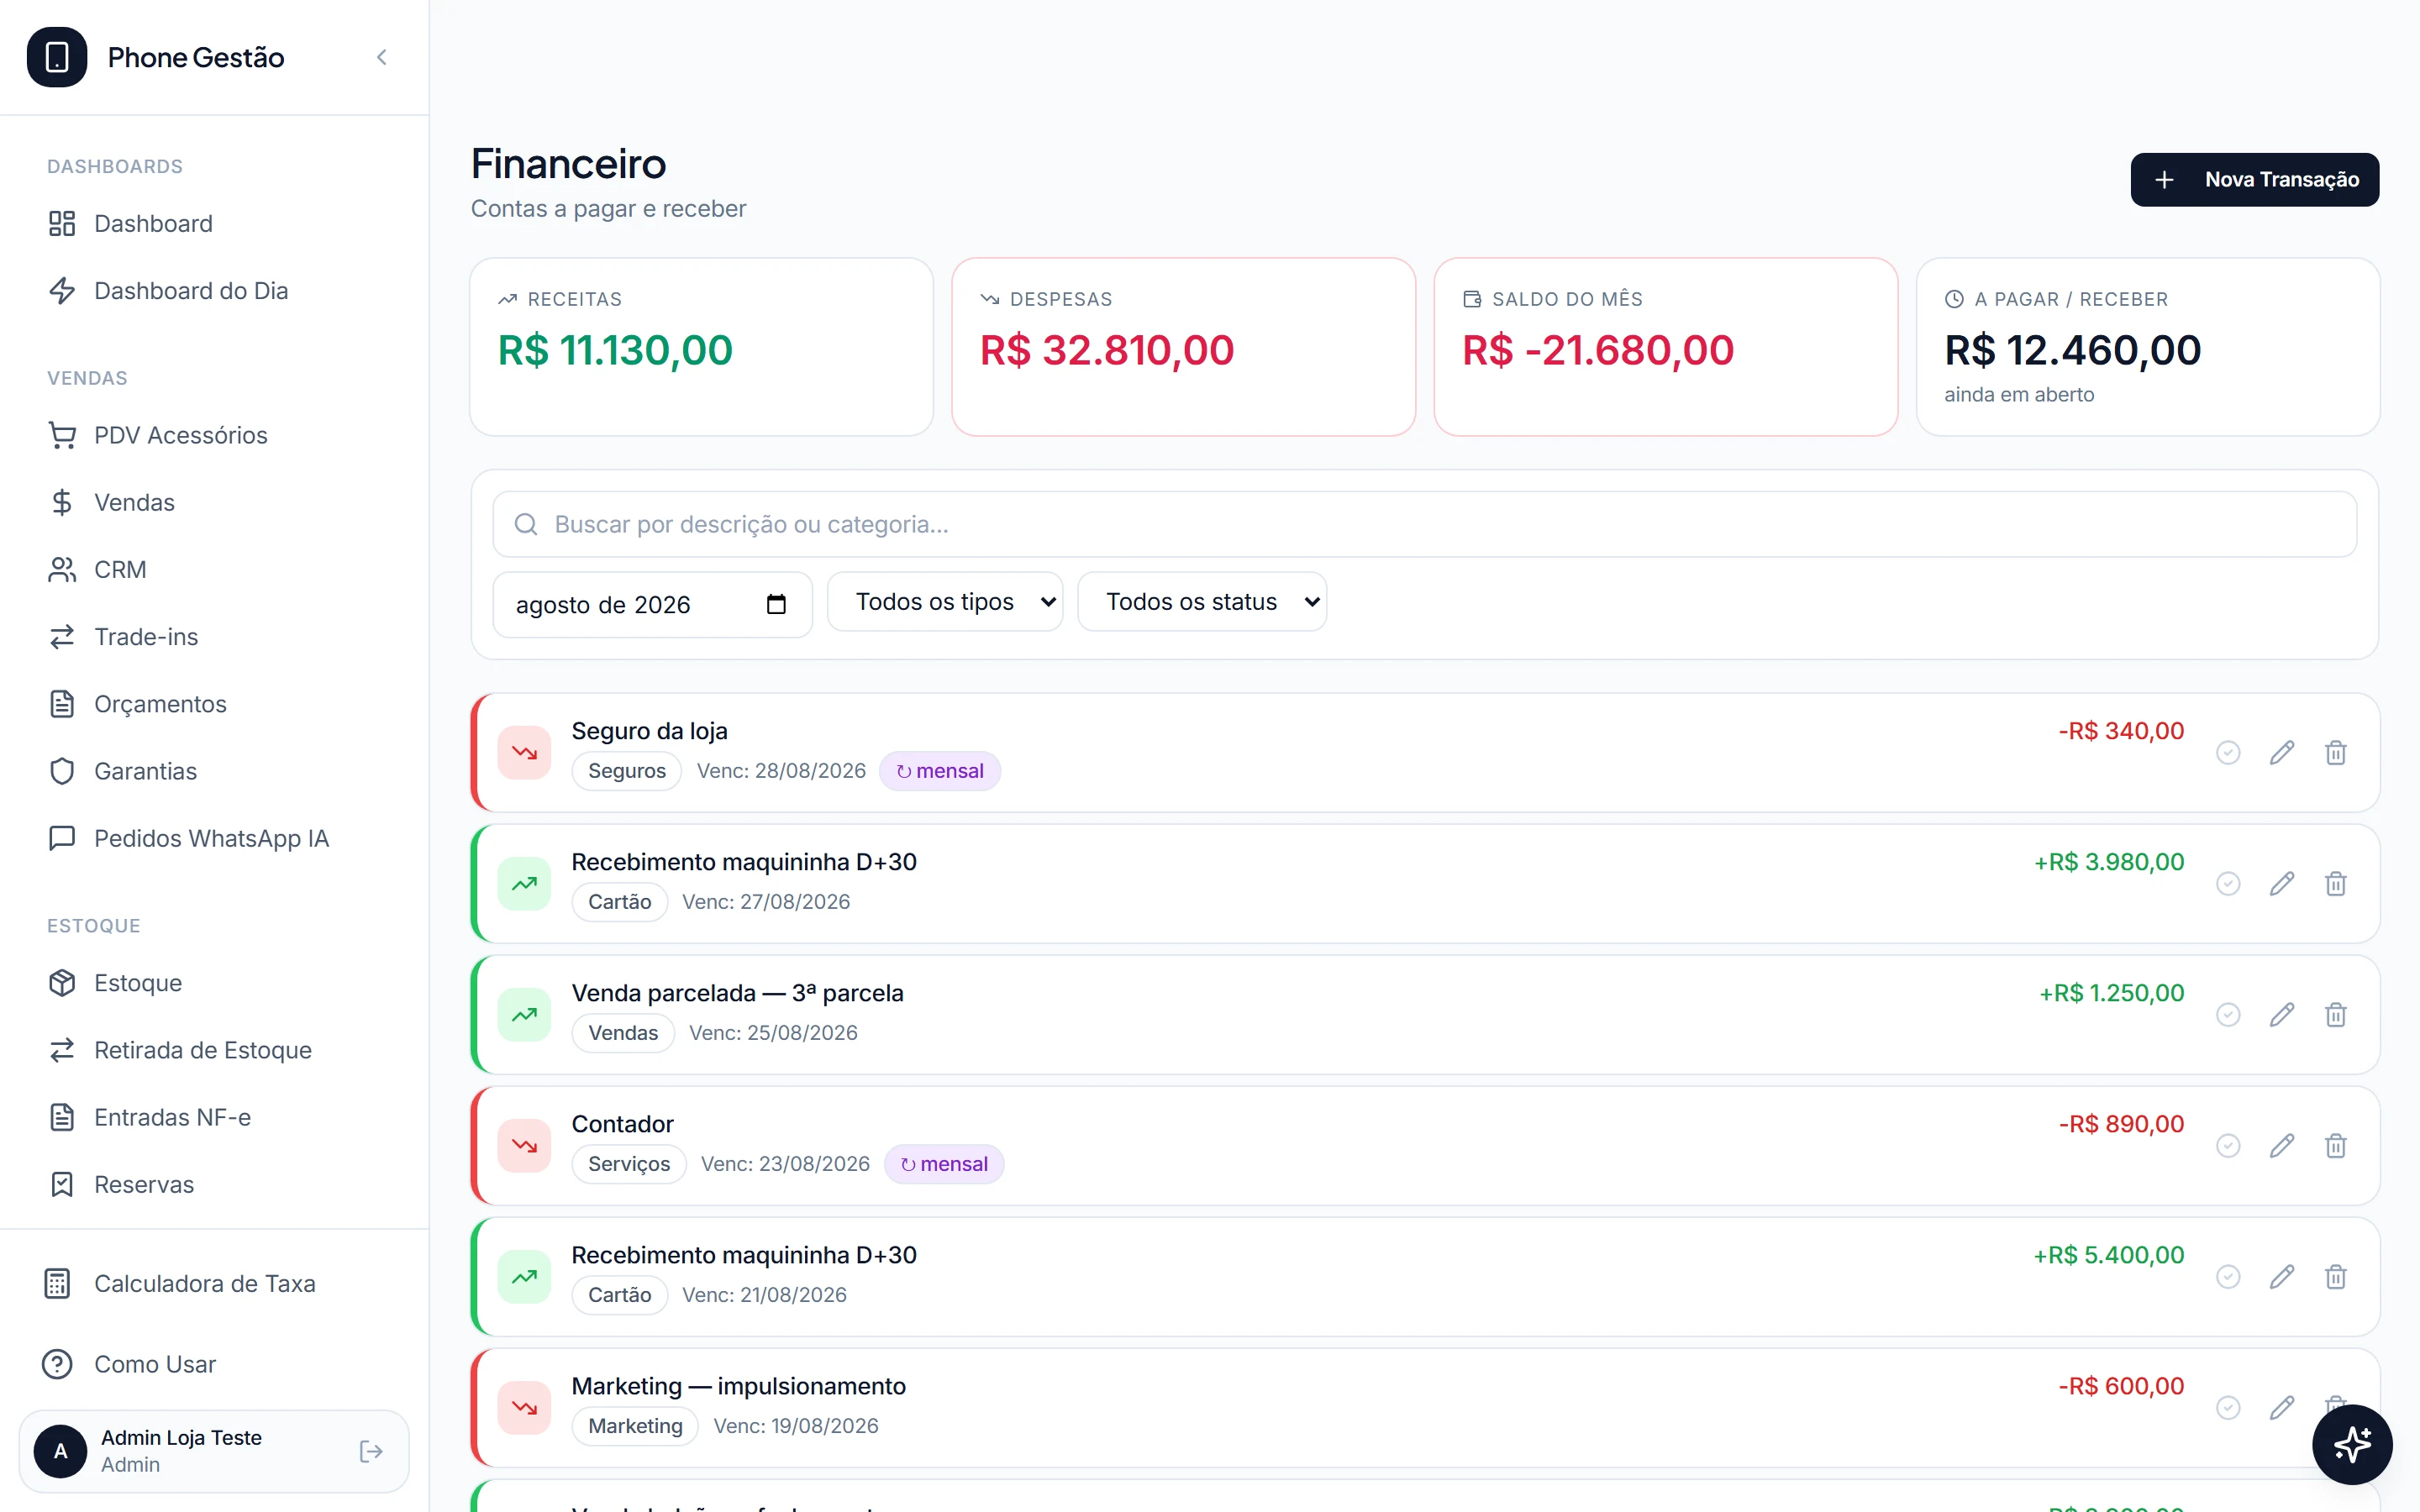Viewport: 2420px width, 1512px height.
Task: Focus the search by description field
Action: pos(1424,524)
